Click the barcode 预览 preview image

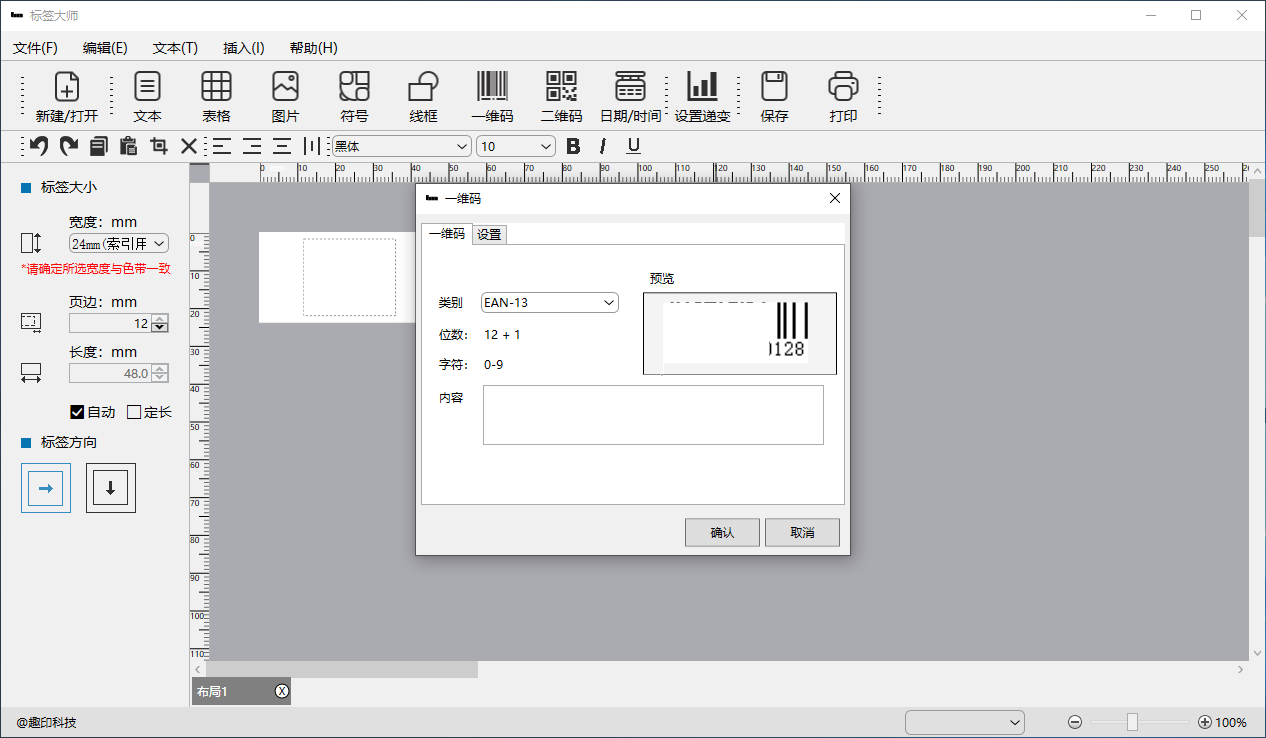740,334
